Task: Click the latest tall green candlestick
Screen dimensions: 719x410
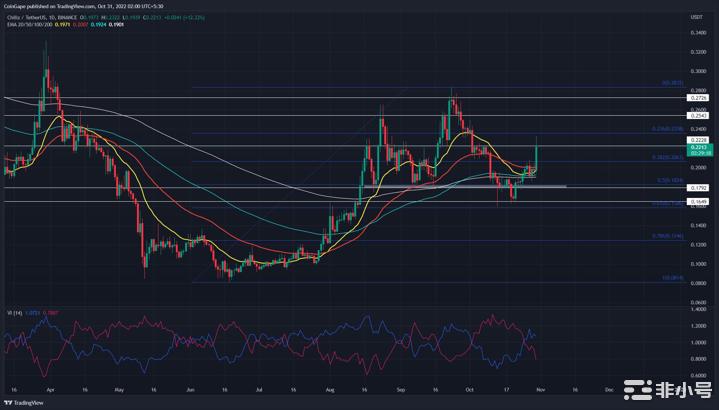Action: 537,155
